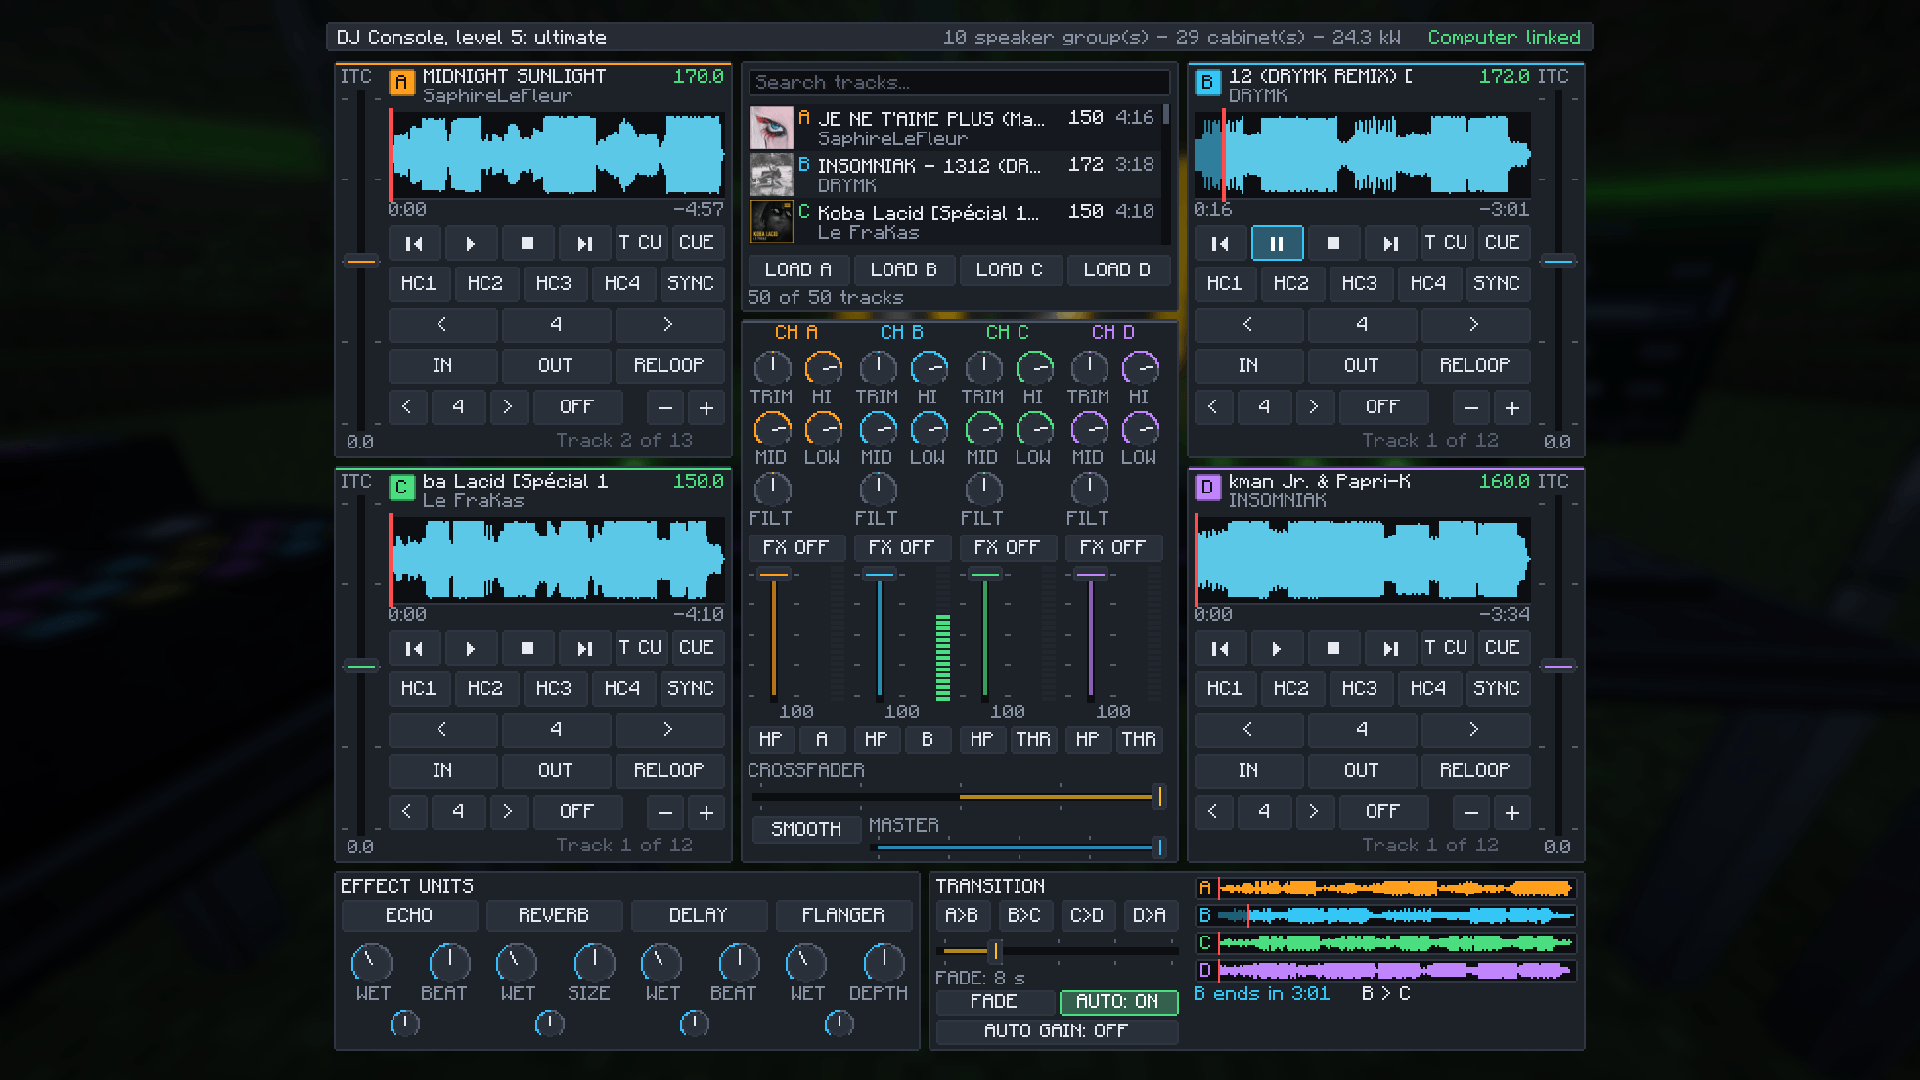Play deck A track
The width and height of the screenshot is (1920, 1080).
470,243
